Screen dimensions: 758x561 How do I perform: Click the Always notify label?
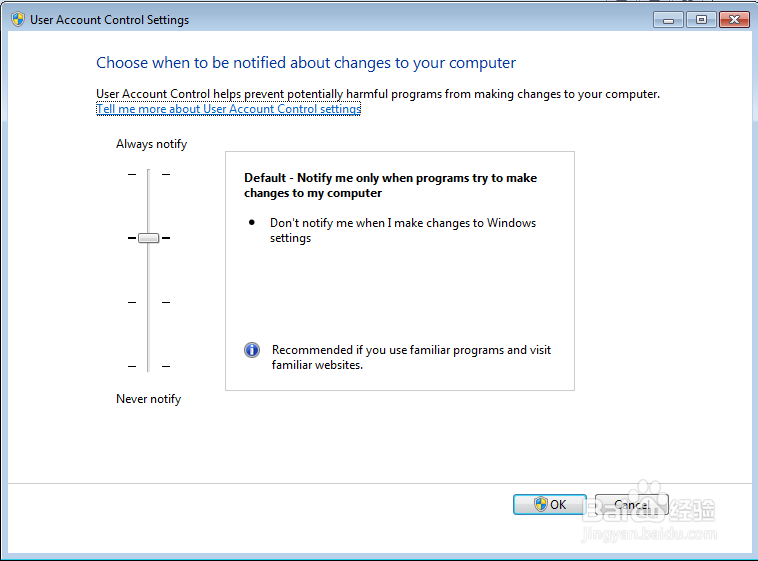coord(151,144)
